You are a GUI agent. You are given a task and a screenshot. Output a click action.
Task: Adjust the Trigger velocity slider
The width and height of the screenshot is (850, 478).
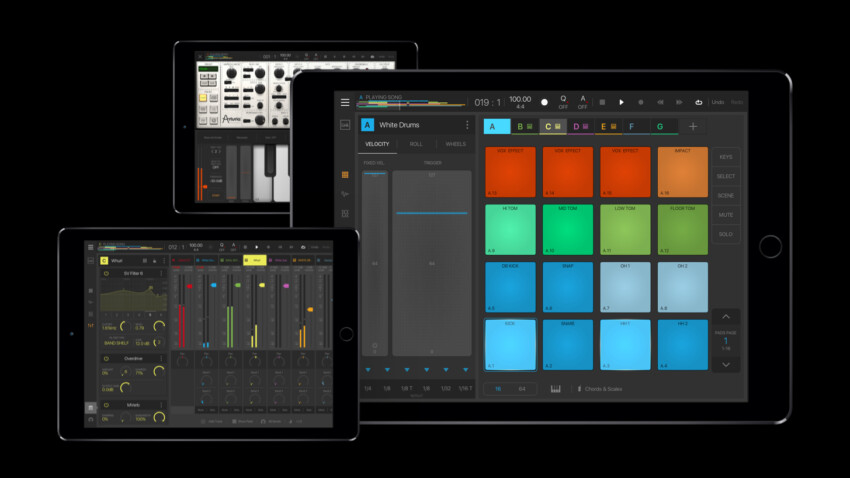pyautogui.click(x=432, y=263)
